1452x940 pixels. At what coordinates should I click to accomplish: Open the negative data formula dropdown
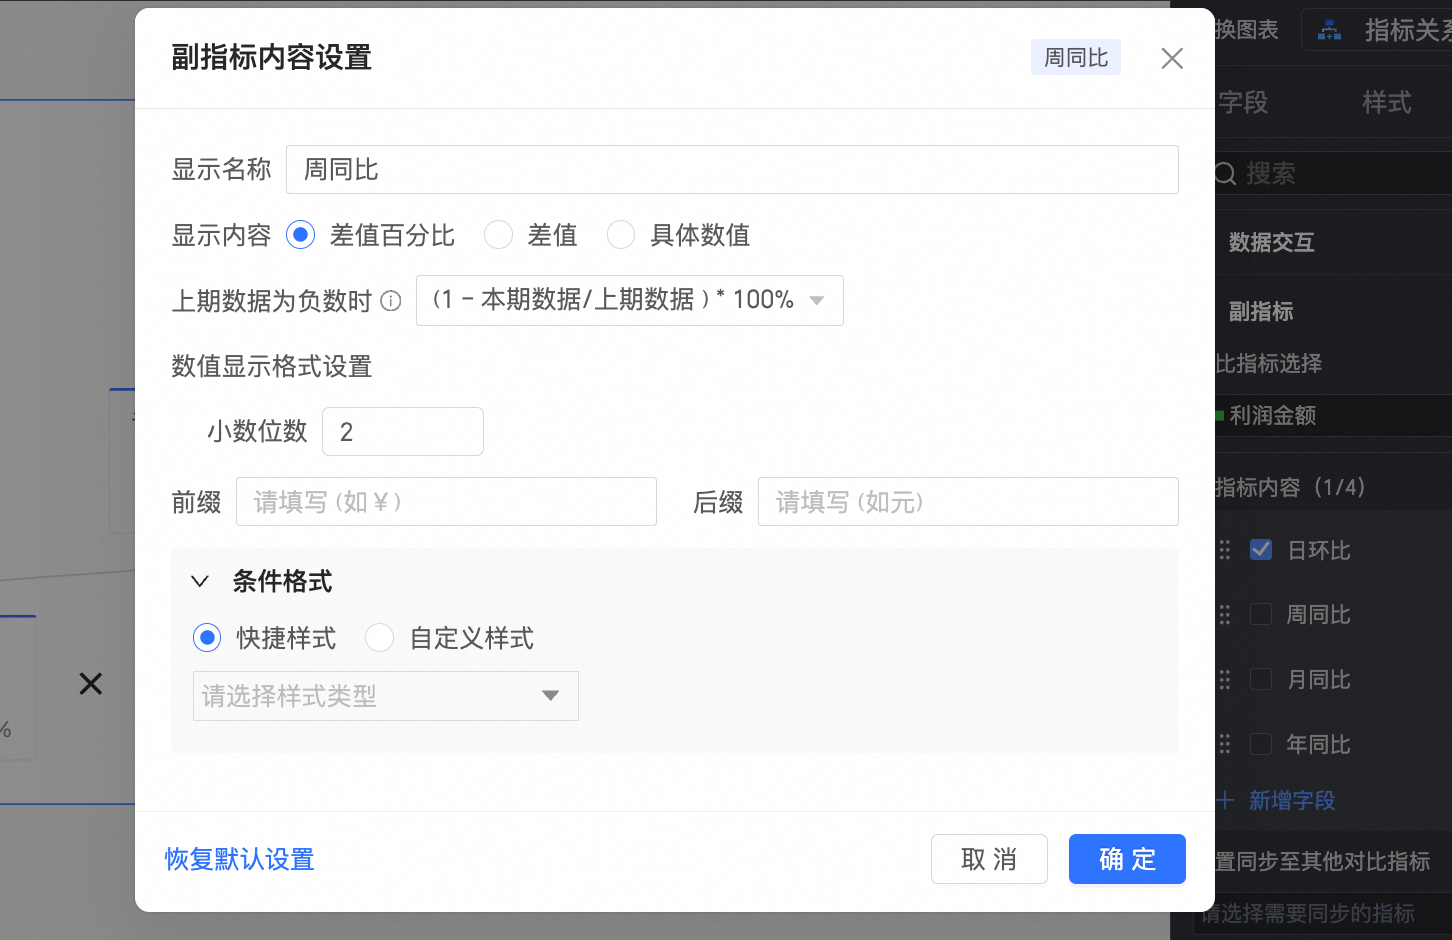[x=629, y=300]
